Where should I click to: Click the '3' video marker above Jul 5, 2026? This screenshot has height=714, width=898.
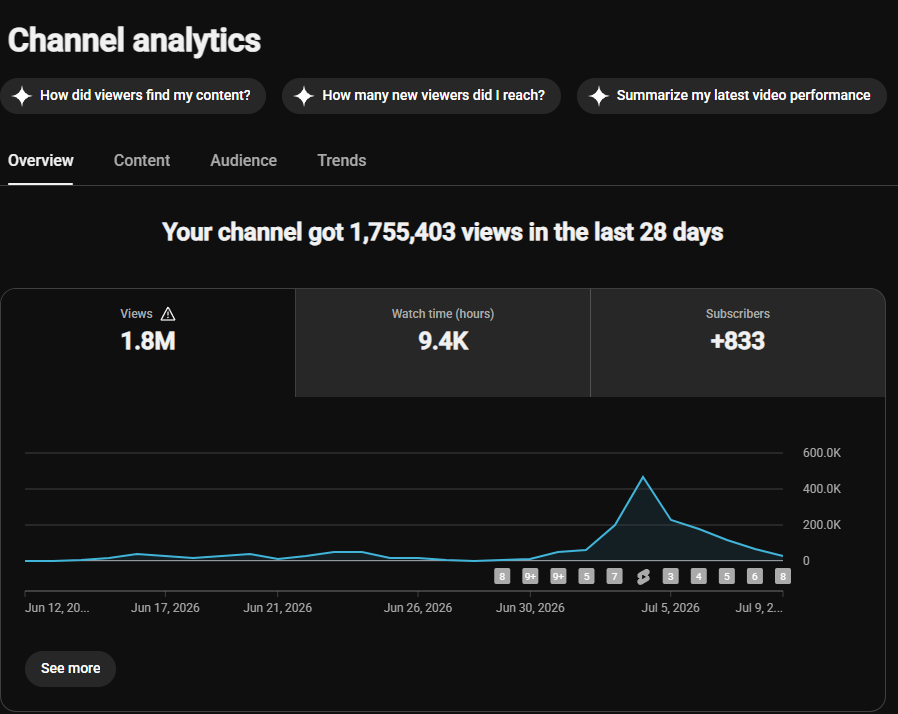(x=671, y=576)
